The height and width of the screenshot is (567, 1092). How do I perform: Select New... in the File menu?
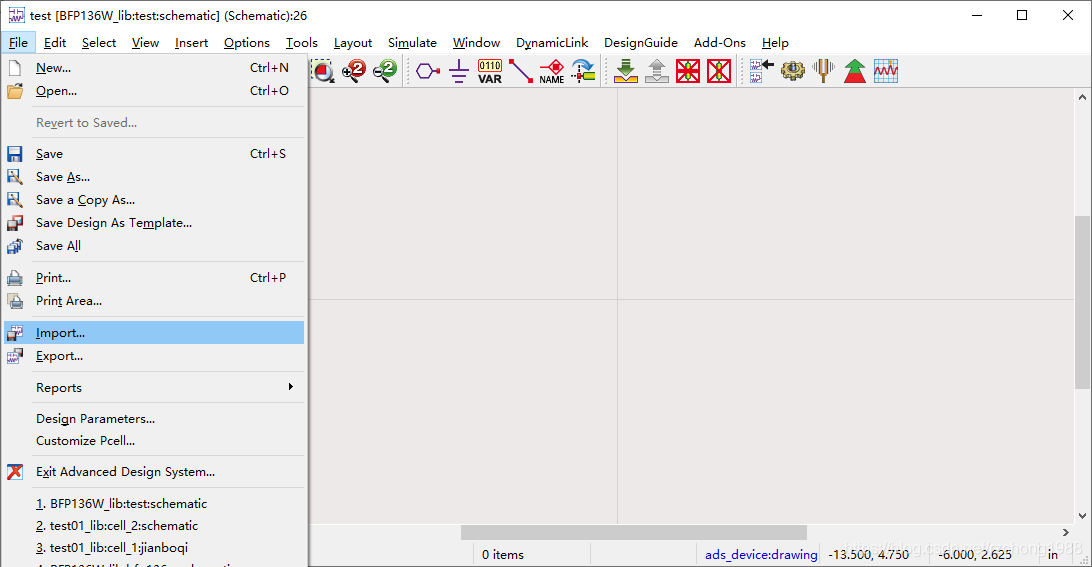[x=154, y=68]
